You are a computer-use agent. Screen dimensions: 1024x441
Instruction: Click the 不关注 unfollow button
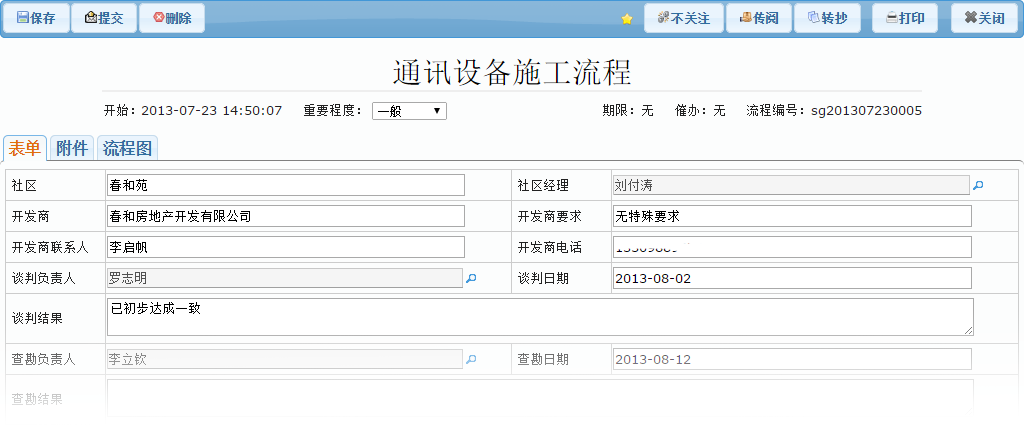pyautogui.click(x=683, y=18)
